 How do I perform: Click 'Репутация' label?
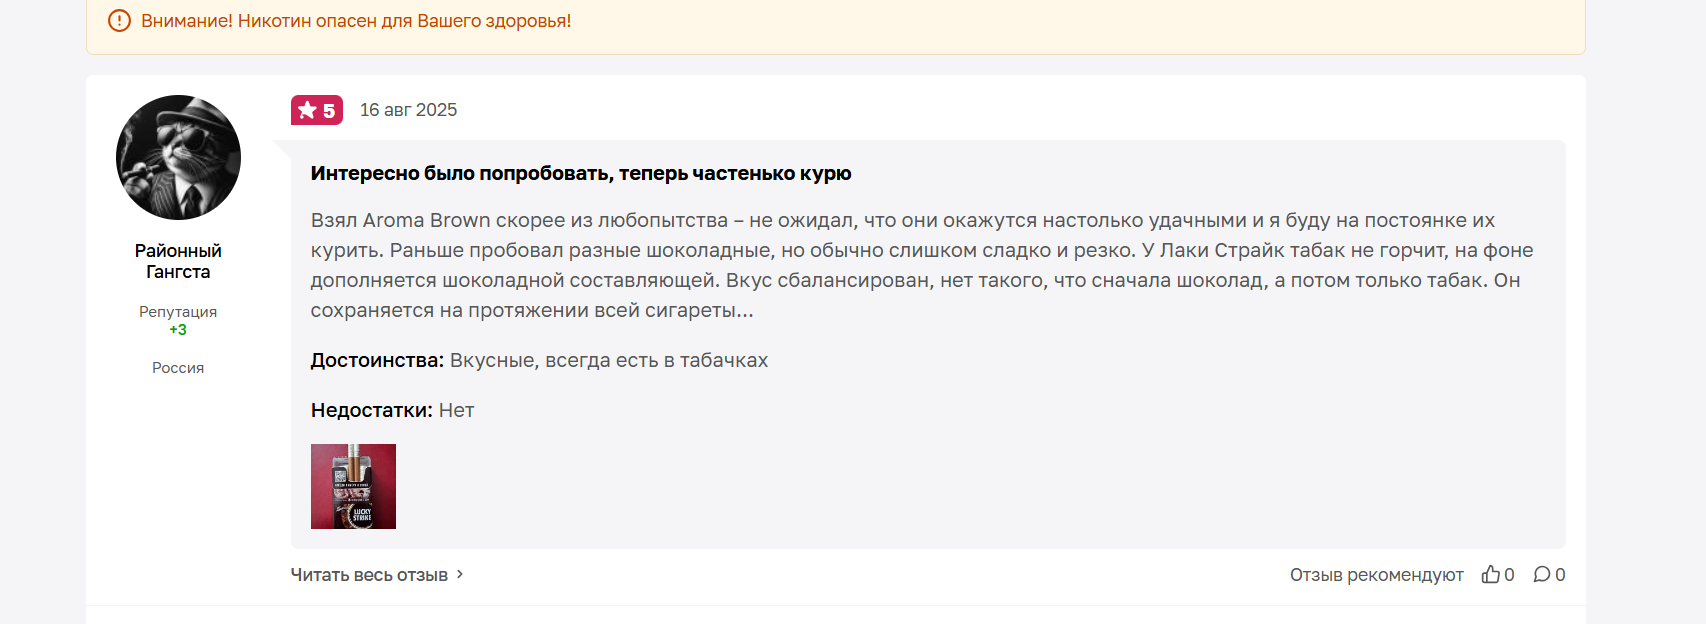178,312
